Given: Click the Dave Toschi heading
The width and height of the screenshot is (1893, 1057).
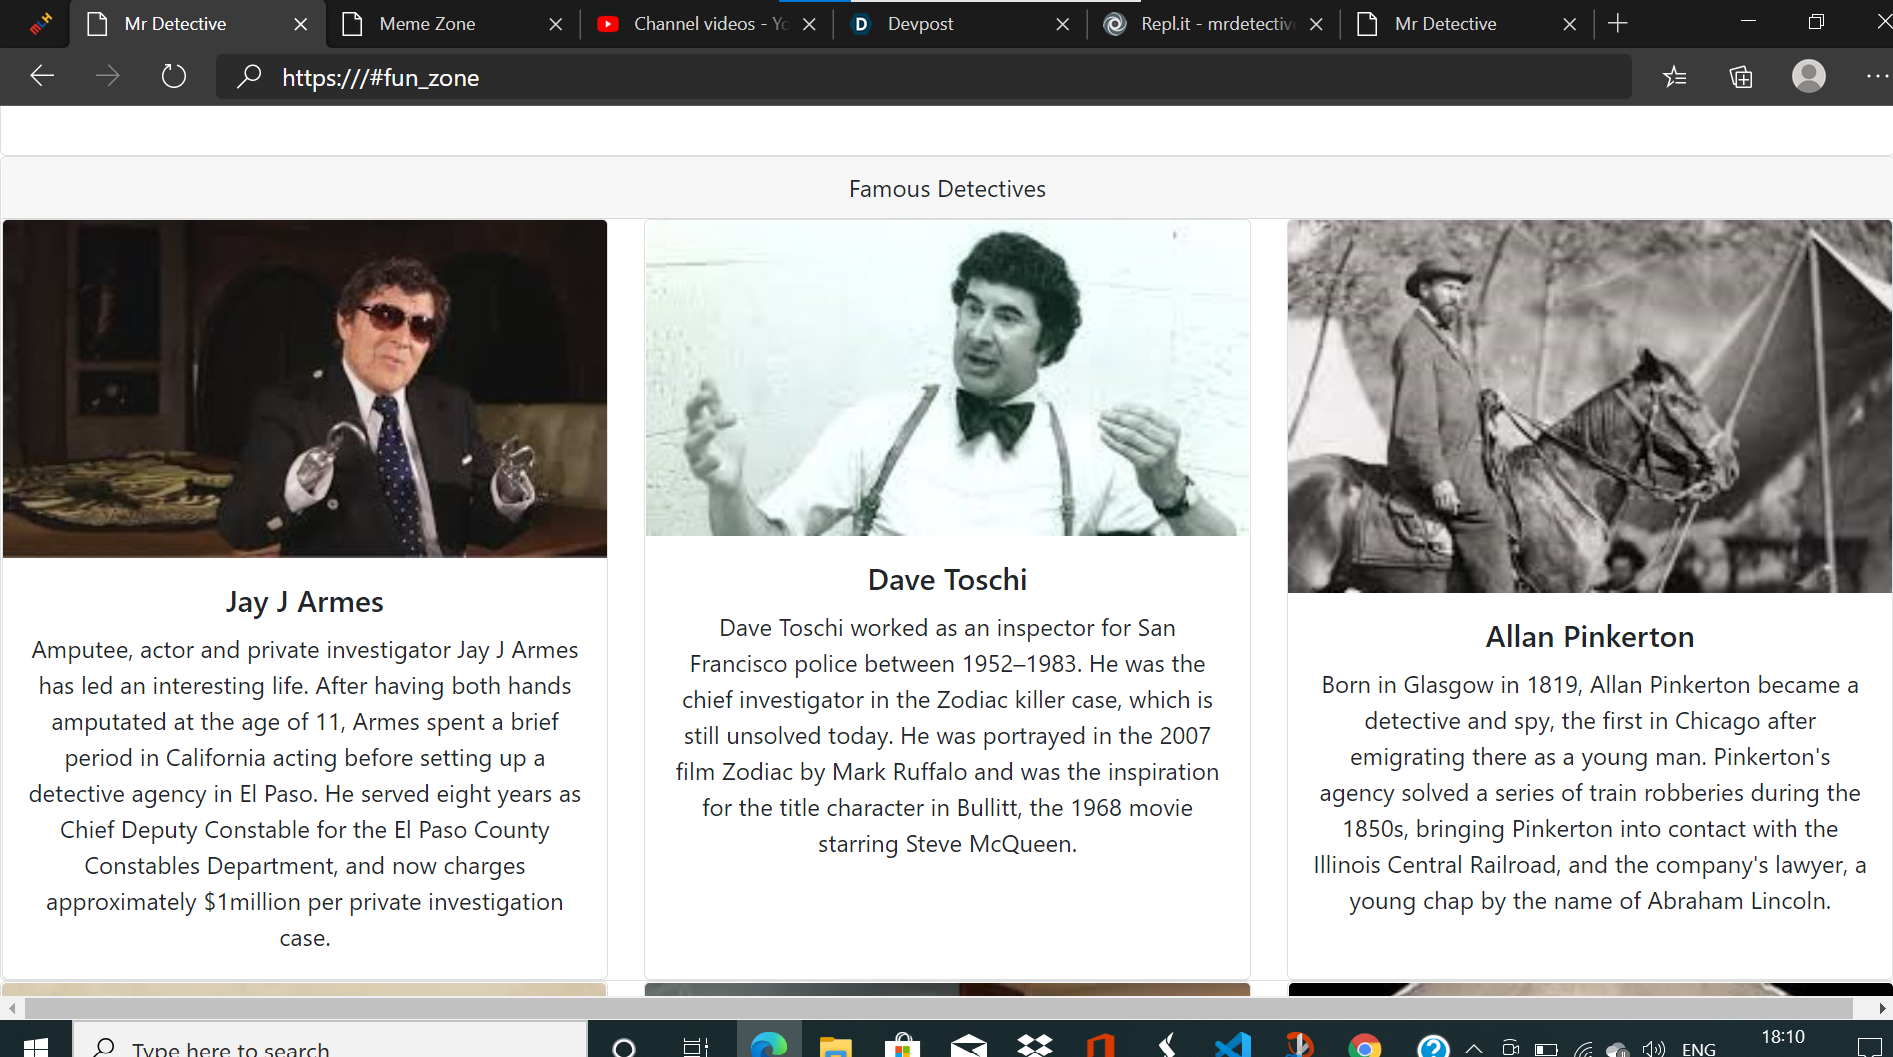Looking at the screenshot, I should click(x=947, y=580).
